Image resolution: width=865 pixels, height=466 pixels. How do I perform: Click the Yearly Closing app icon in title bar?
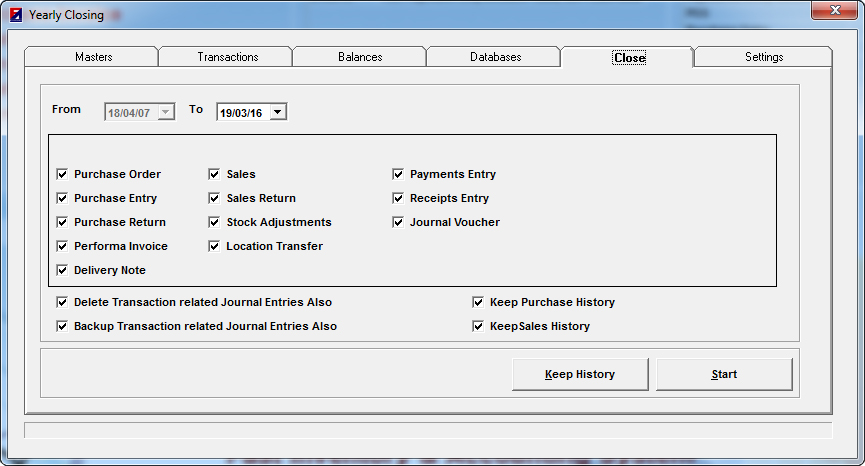(x=15, y=15)
